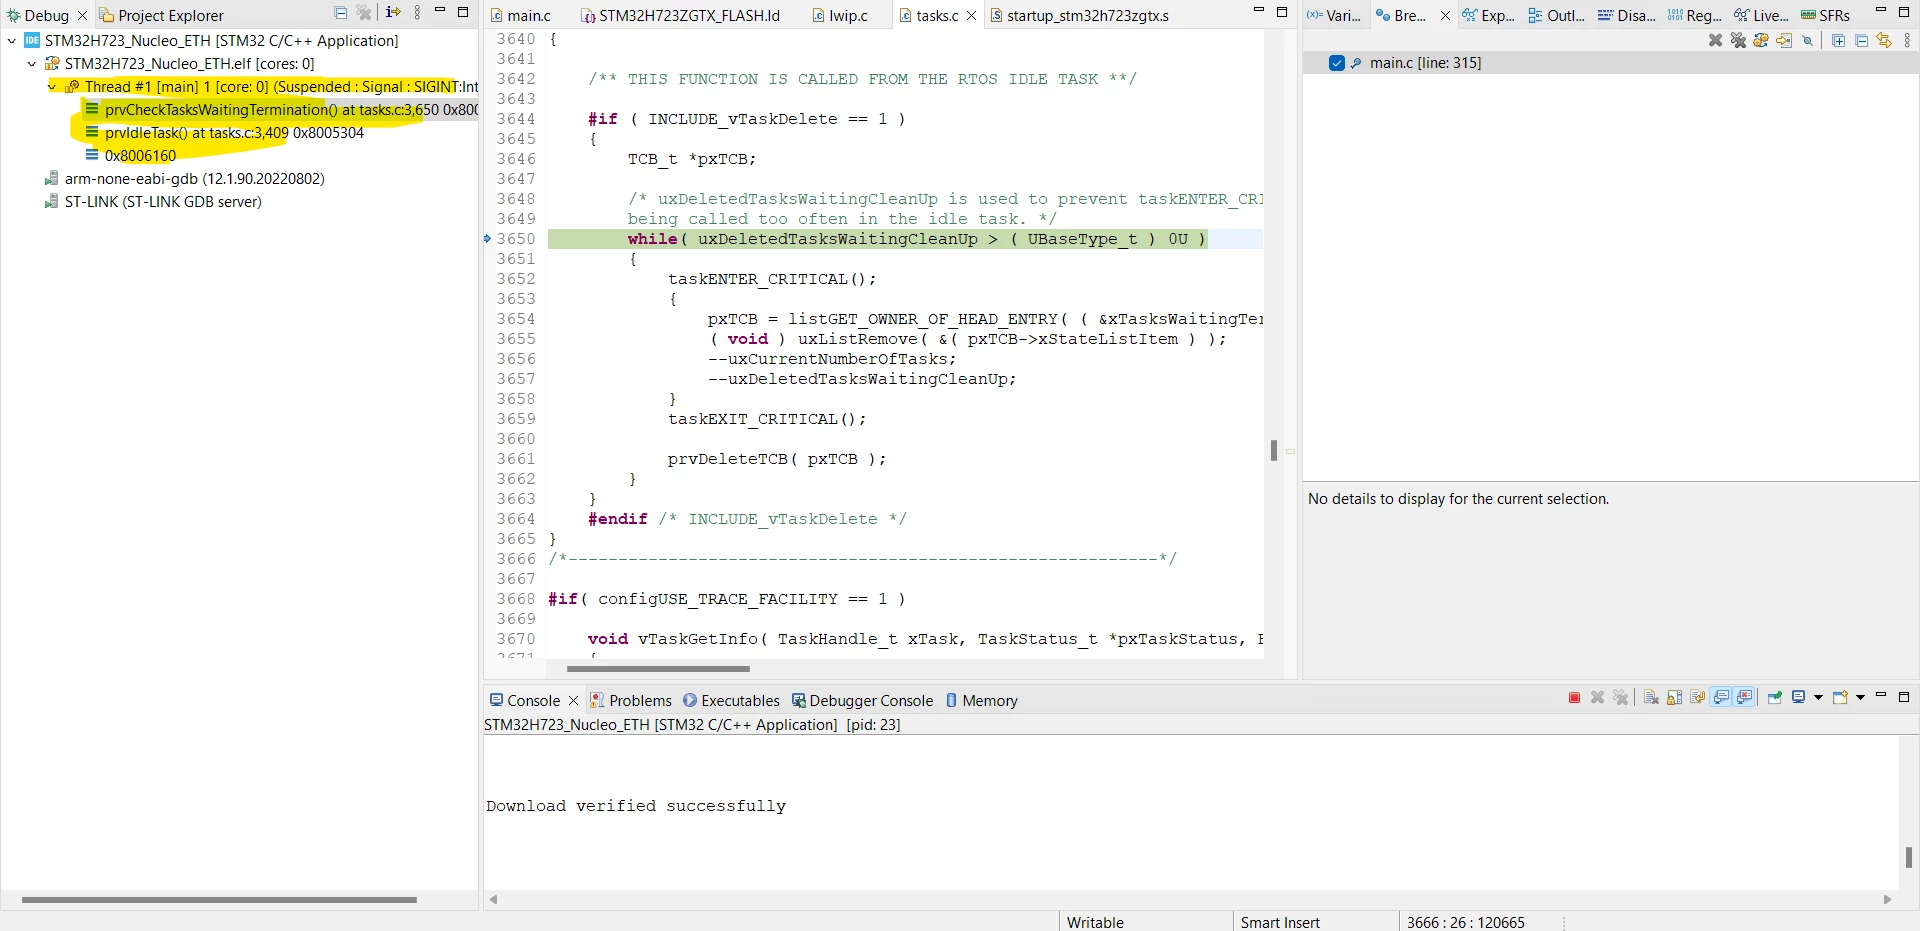Image resolution: width=1920 pixels, height=931 pixels.
Task: Toggle Link with Editor in the Breakpoints view
Action: pyautogui.click(x=1884, y=41)
